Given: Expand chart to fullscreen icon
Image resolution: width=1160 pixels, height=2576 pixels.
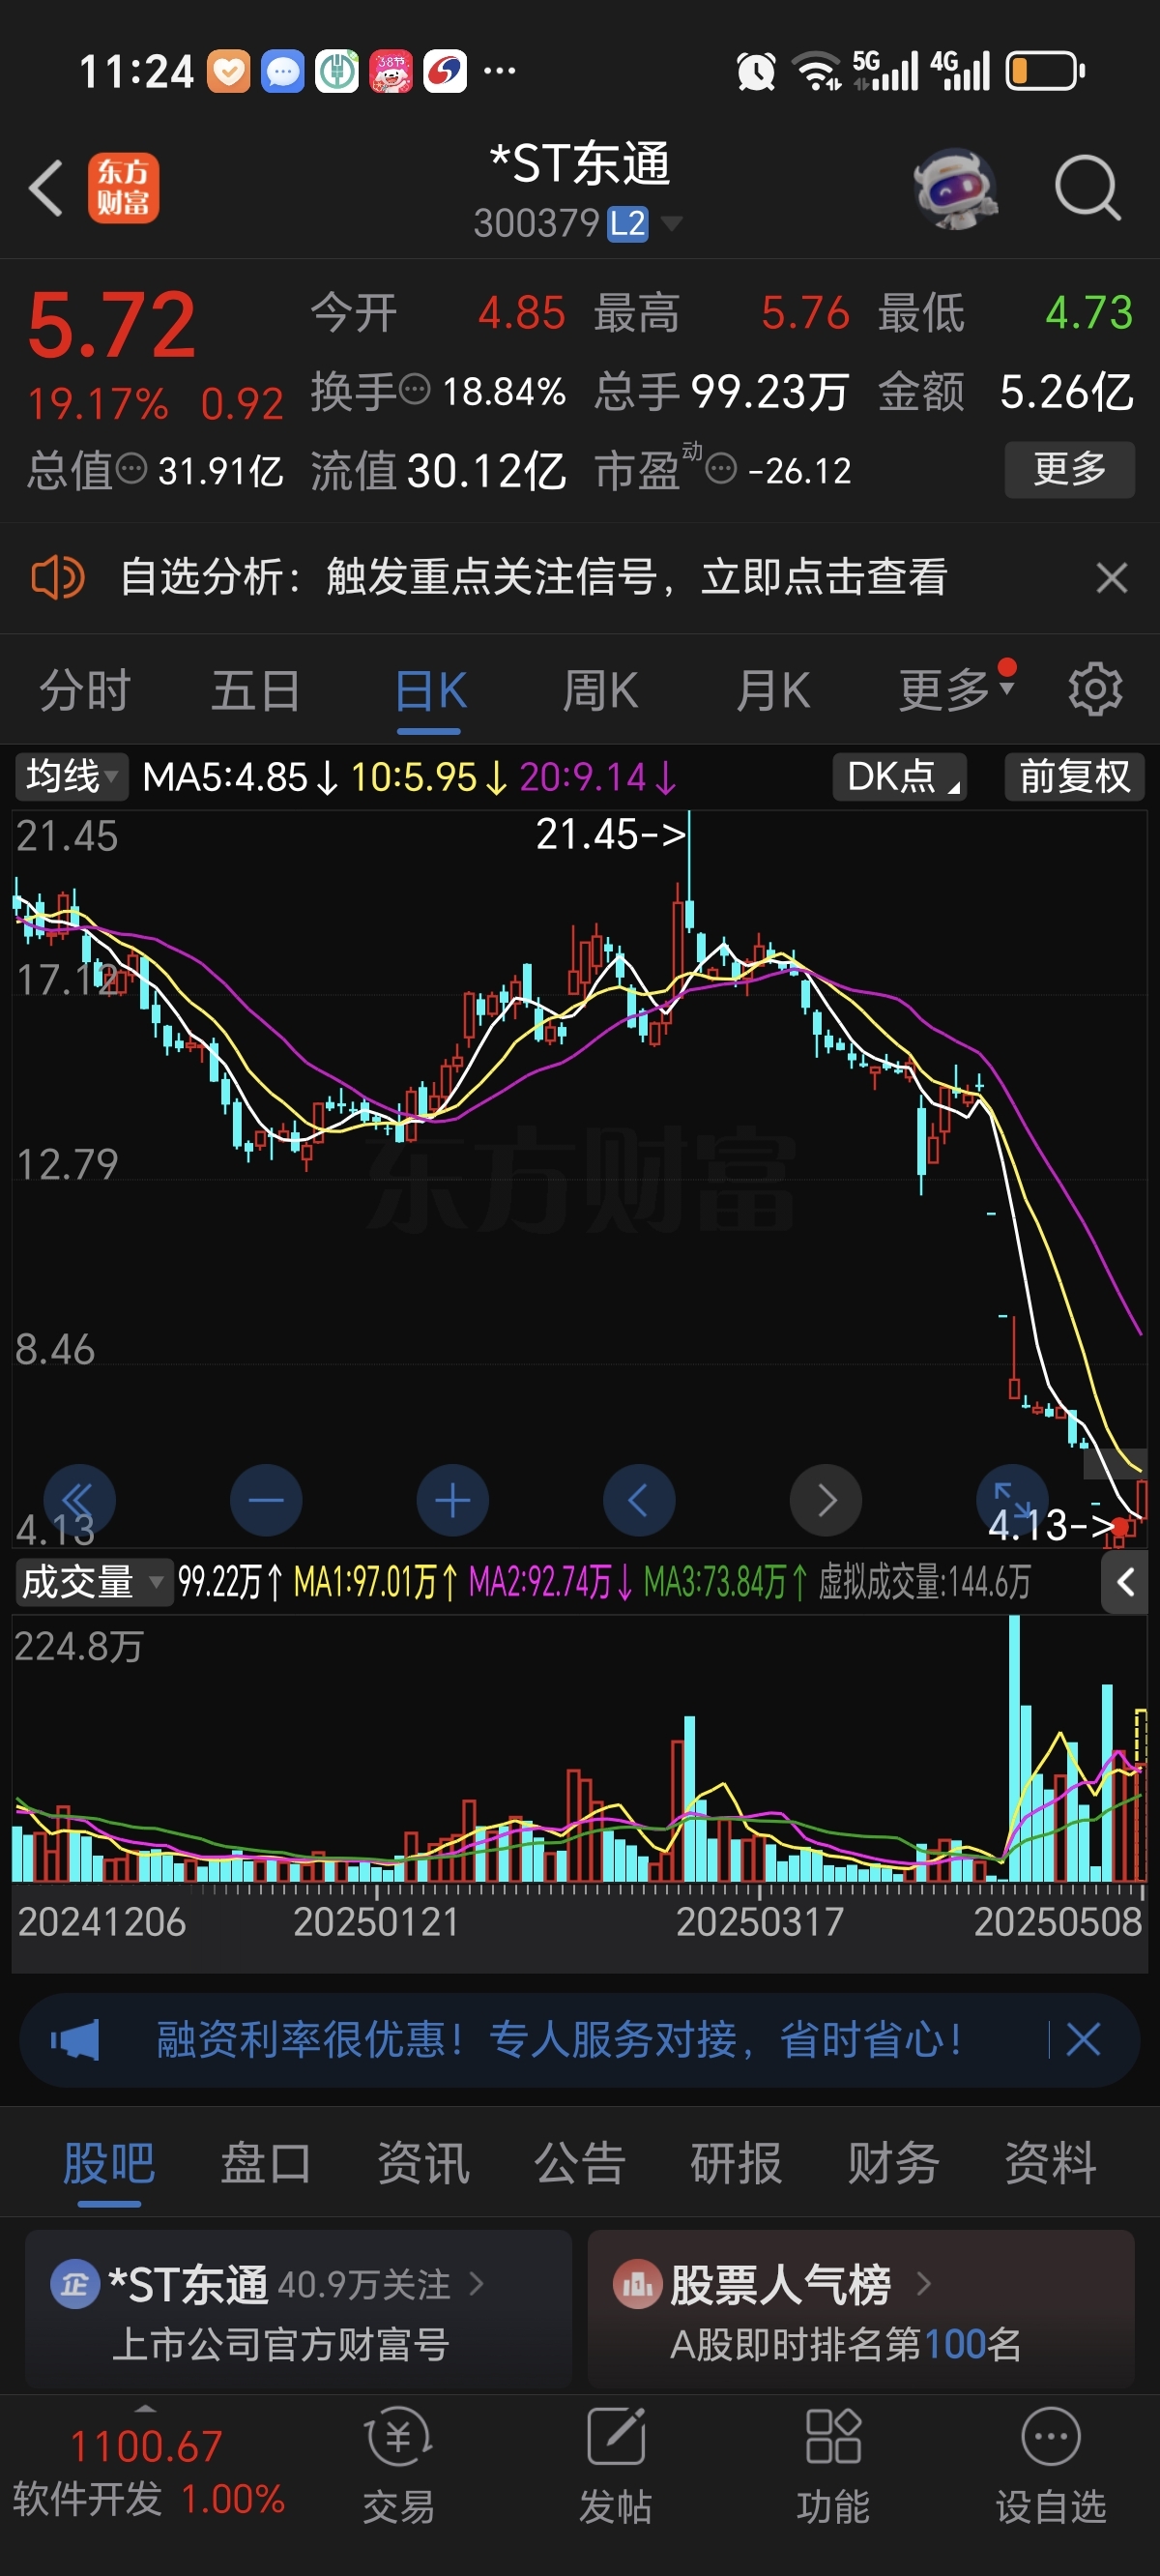Looking at the screenshot, I should (x=1012, y=1500).
